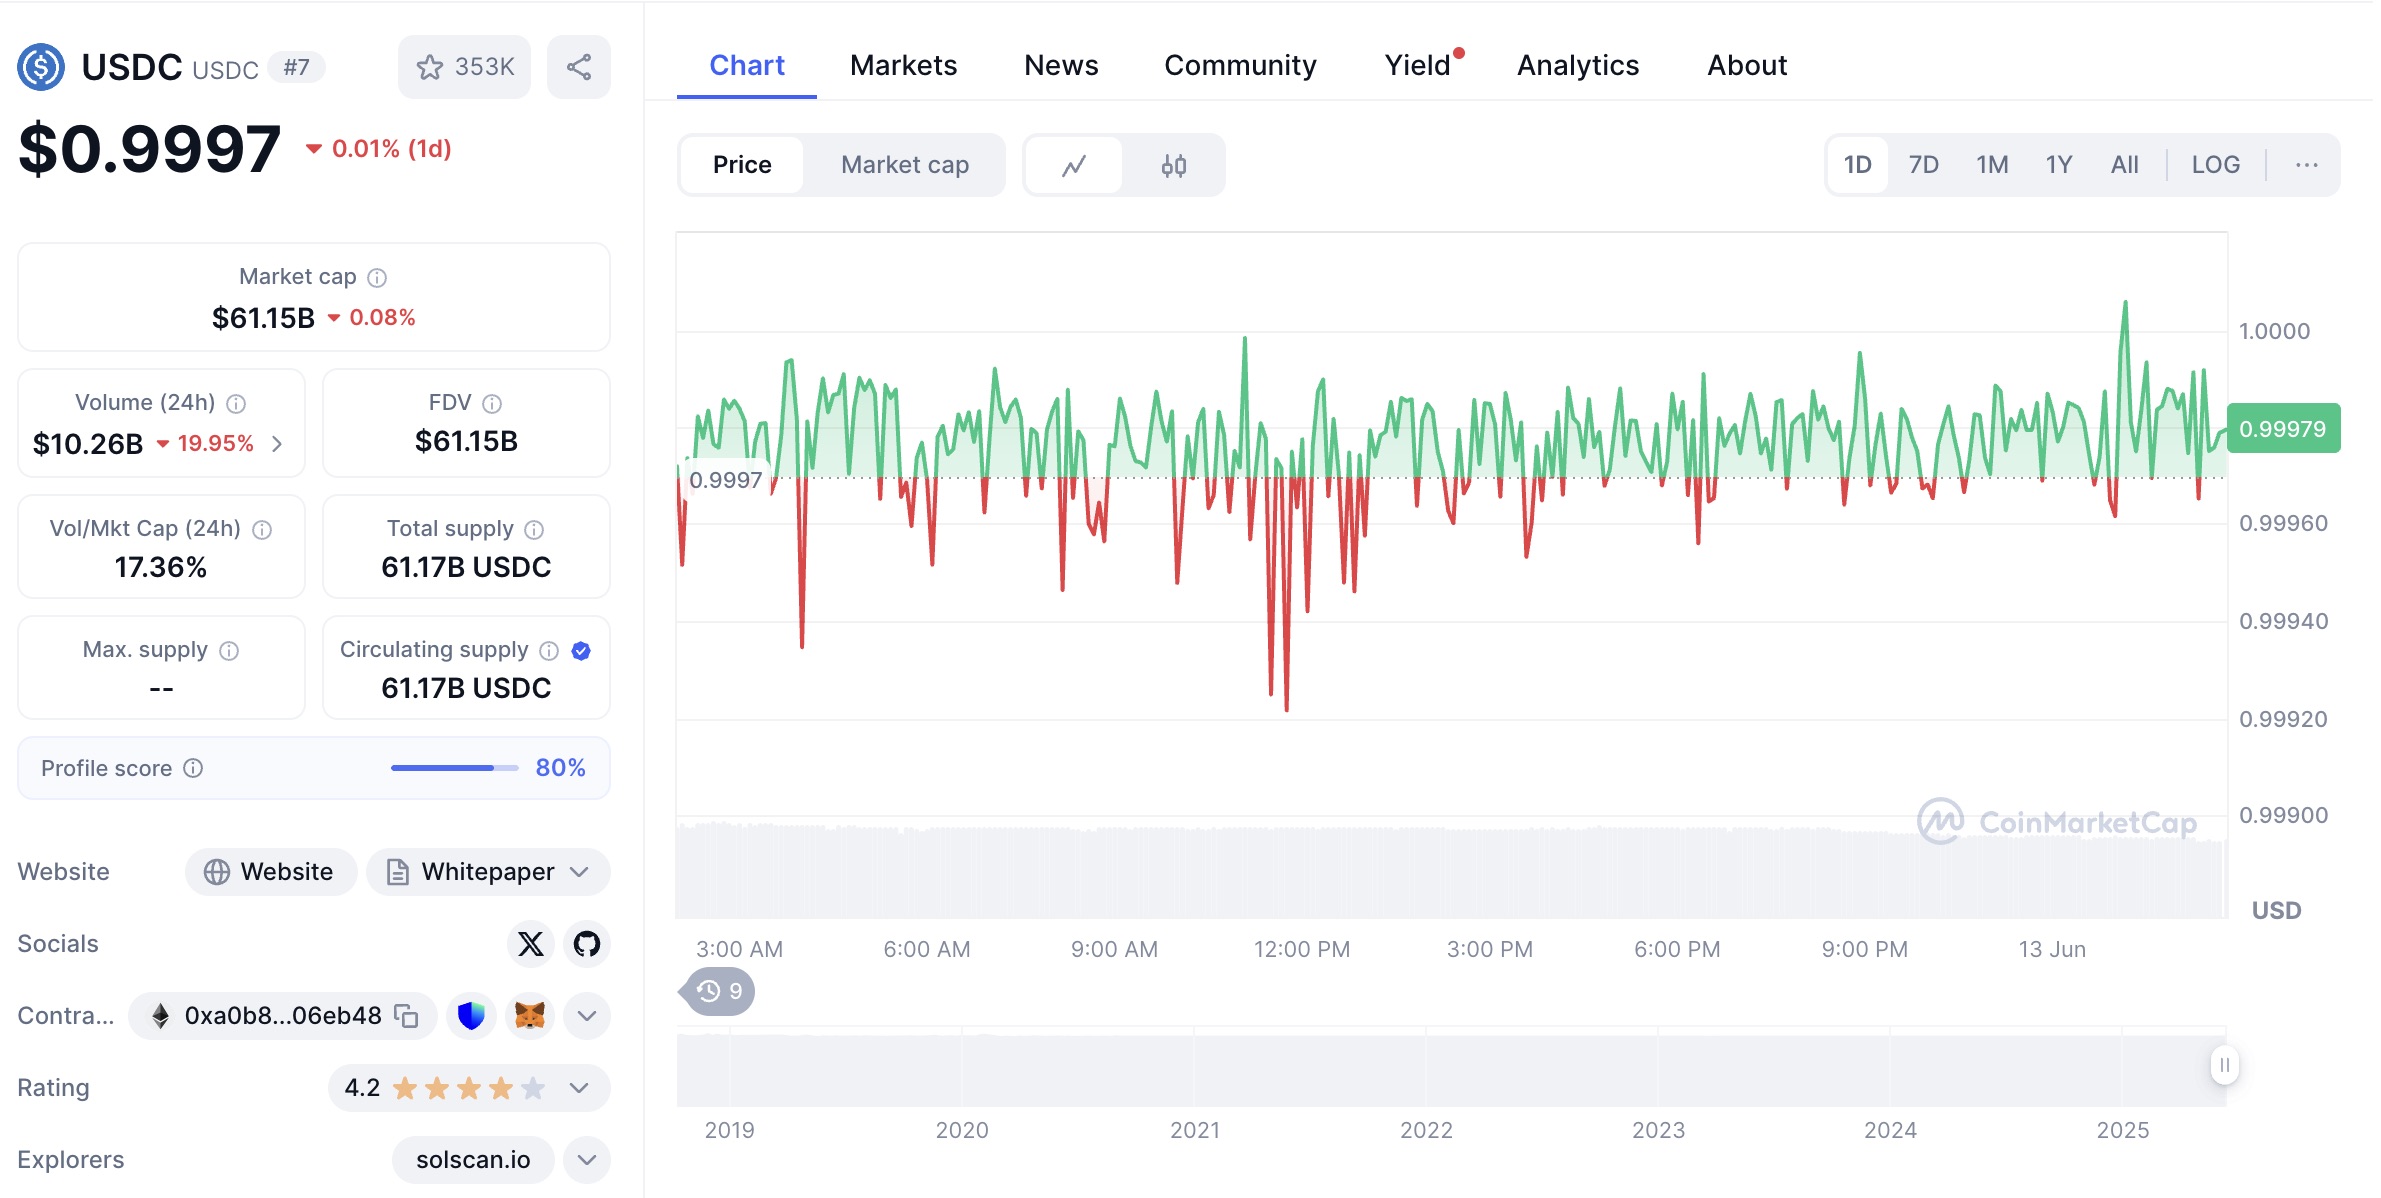Click the $61.15B market cap value
Screen dimensions: 2381x1198
coord(263,318)
